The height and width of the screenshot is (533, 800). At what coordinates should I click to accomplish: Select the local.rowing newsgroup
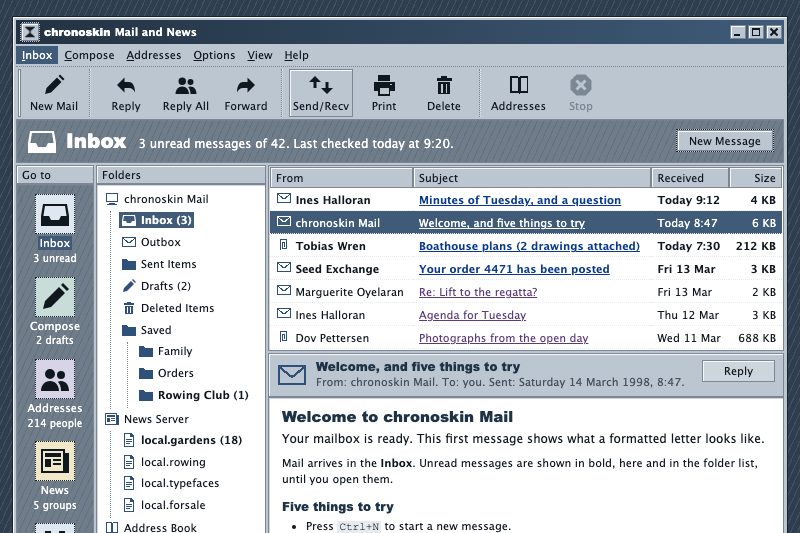(164, 462)
